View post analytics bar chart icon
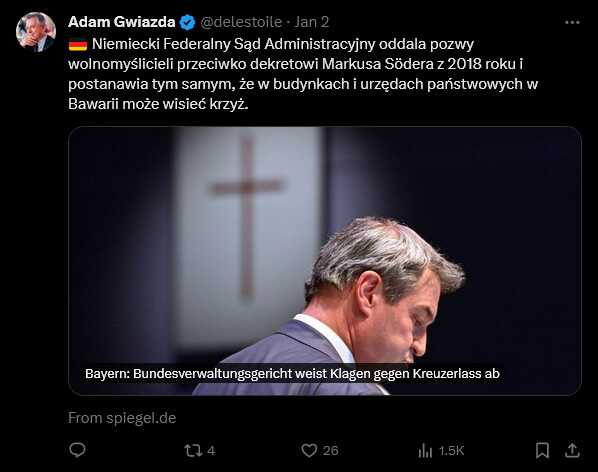 (425, 451)
